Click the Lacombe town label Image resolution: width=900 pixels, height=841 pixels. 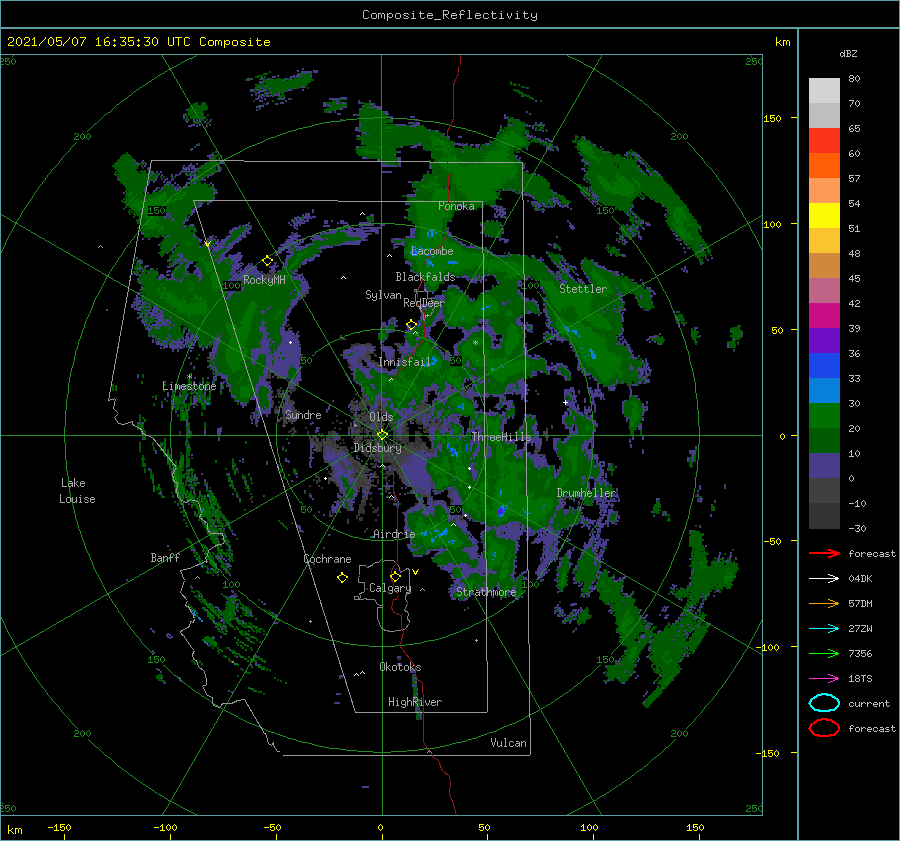click(432, 251)
